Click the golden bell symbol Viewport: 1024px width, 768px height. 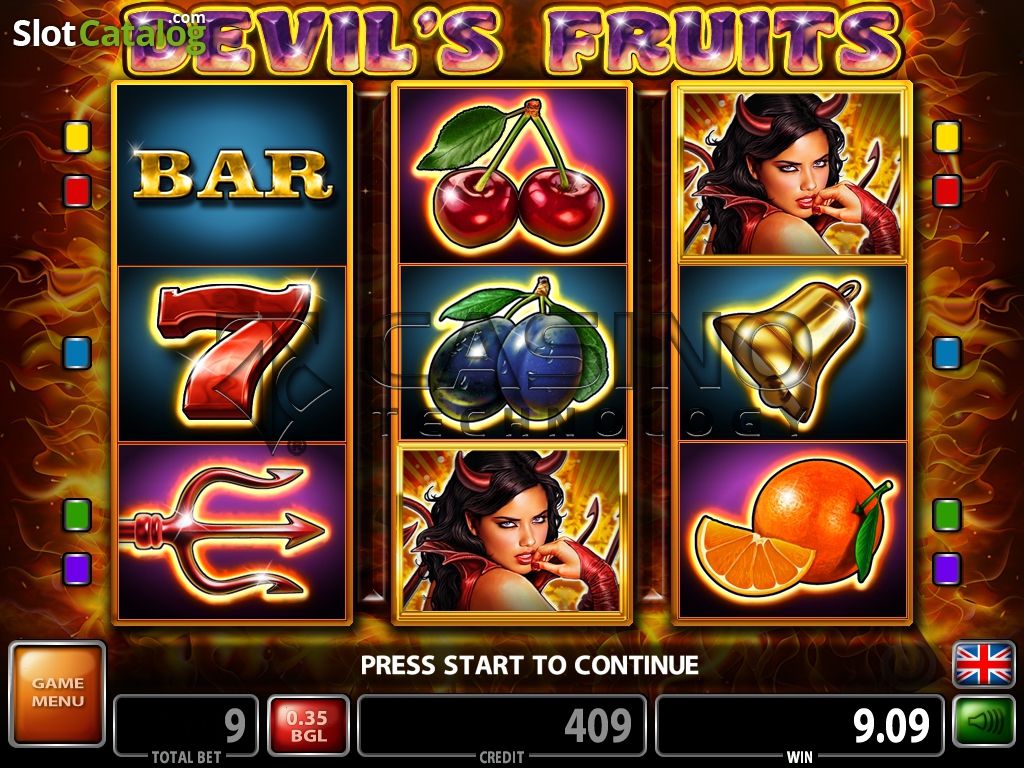point(793,353)
